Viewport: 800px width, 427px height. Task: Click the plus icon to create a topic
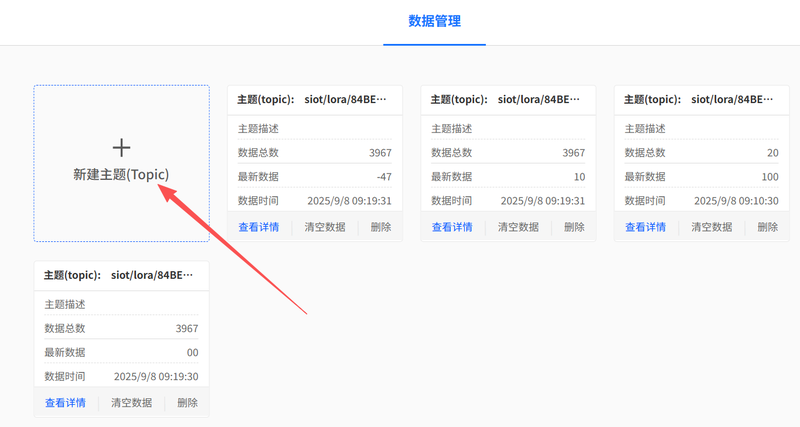[x=121, y=148]
